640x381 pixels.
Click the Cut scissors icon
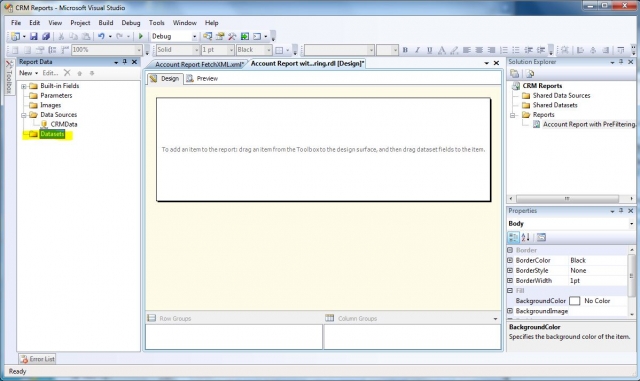tap(61, 36)
